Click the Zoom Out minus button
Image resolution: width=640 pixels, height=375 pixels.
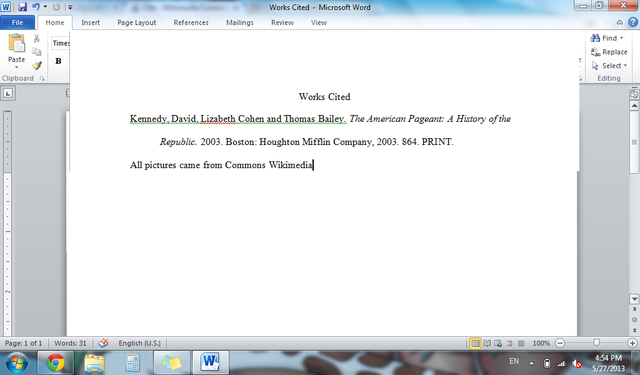pos(560,344)
